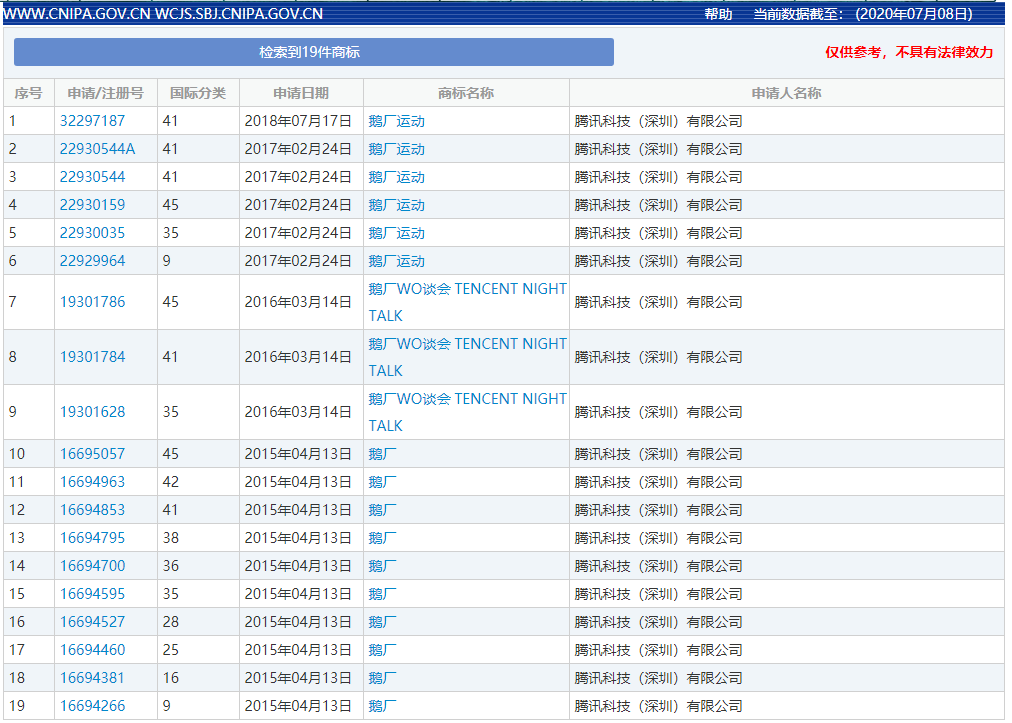Click 鹅厂 trademark name in row 15
The image size is (1012, 723).
(382, 594)
